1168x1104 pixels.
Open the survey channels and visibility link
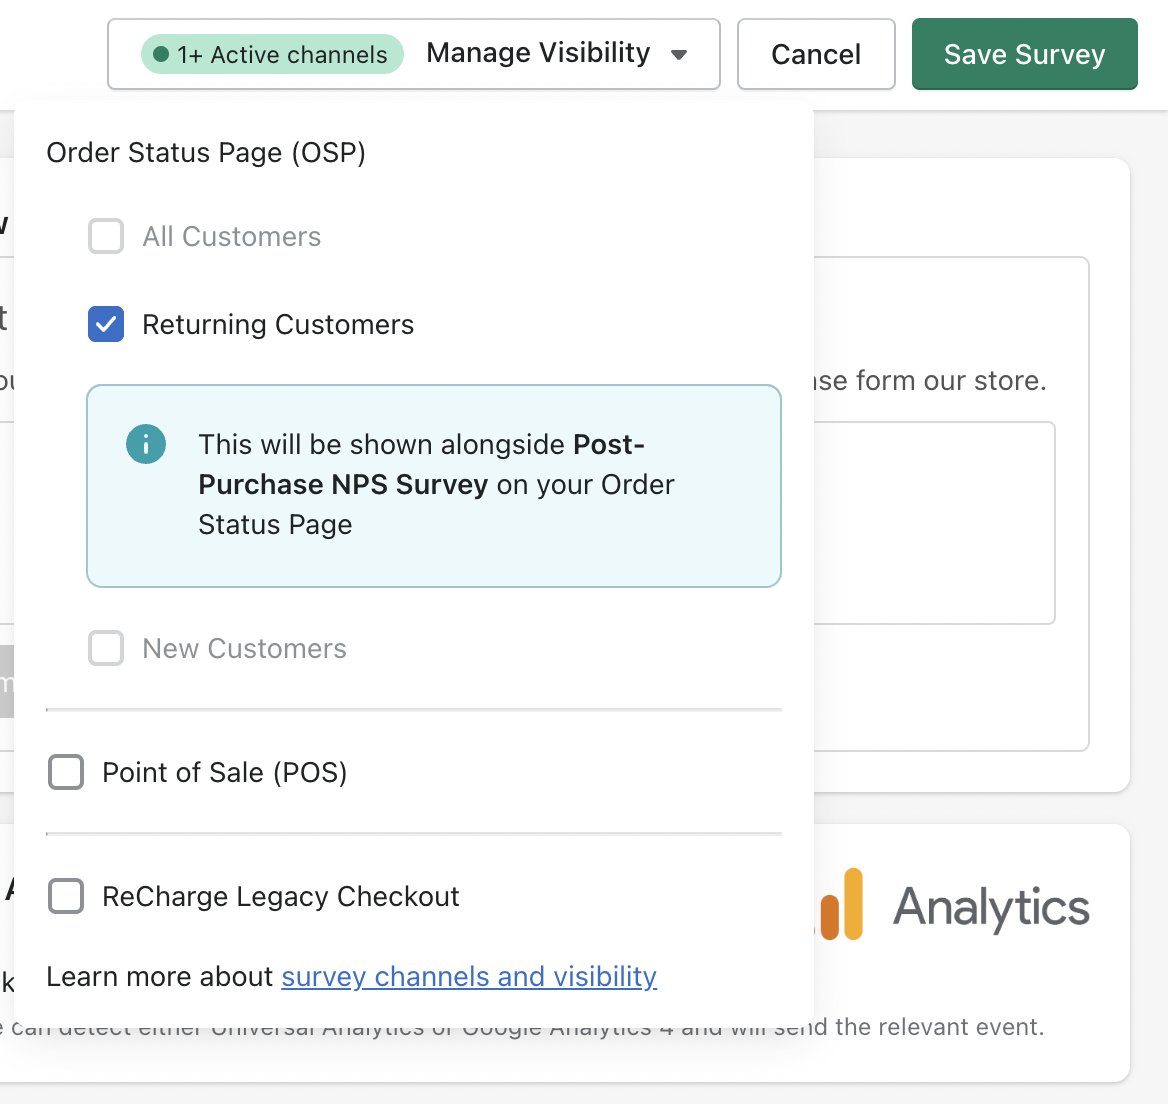click(469, 977)
